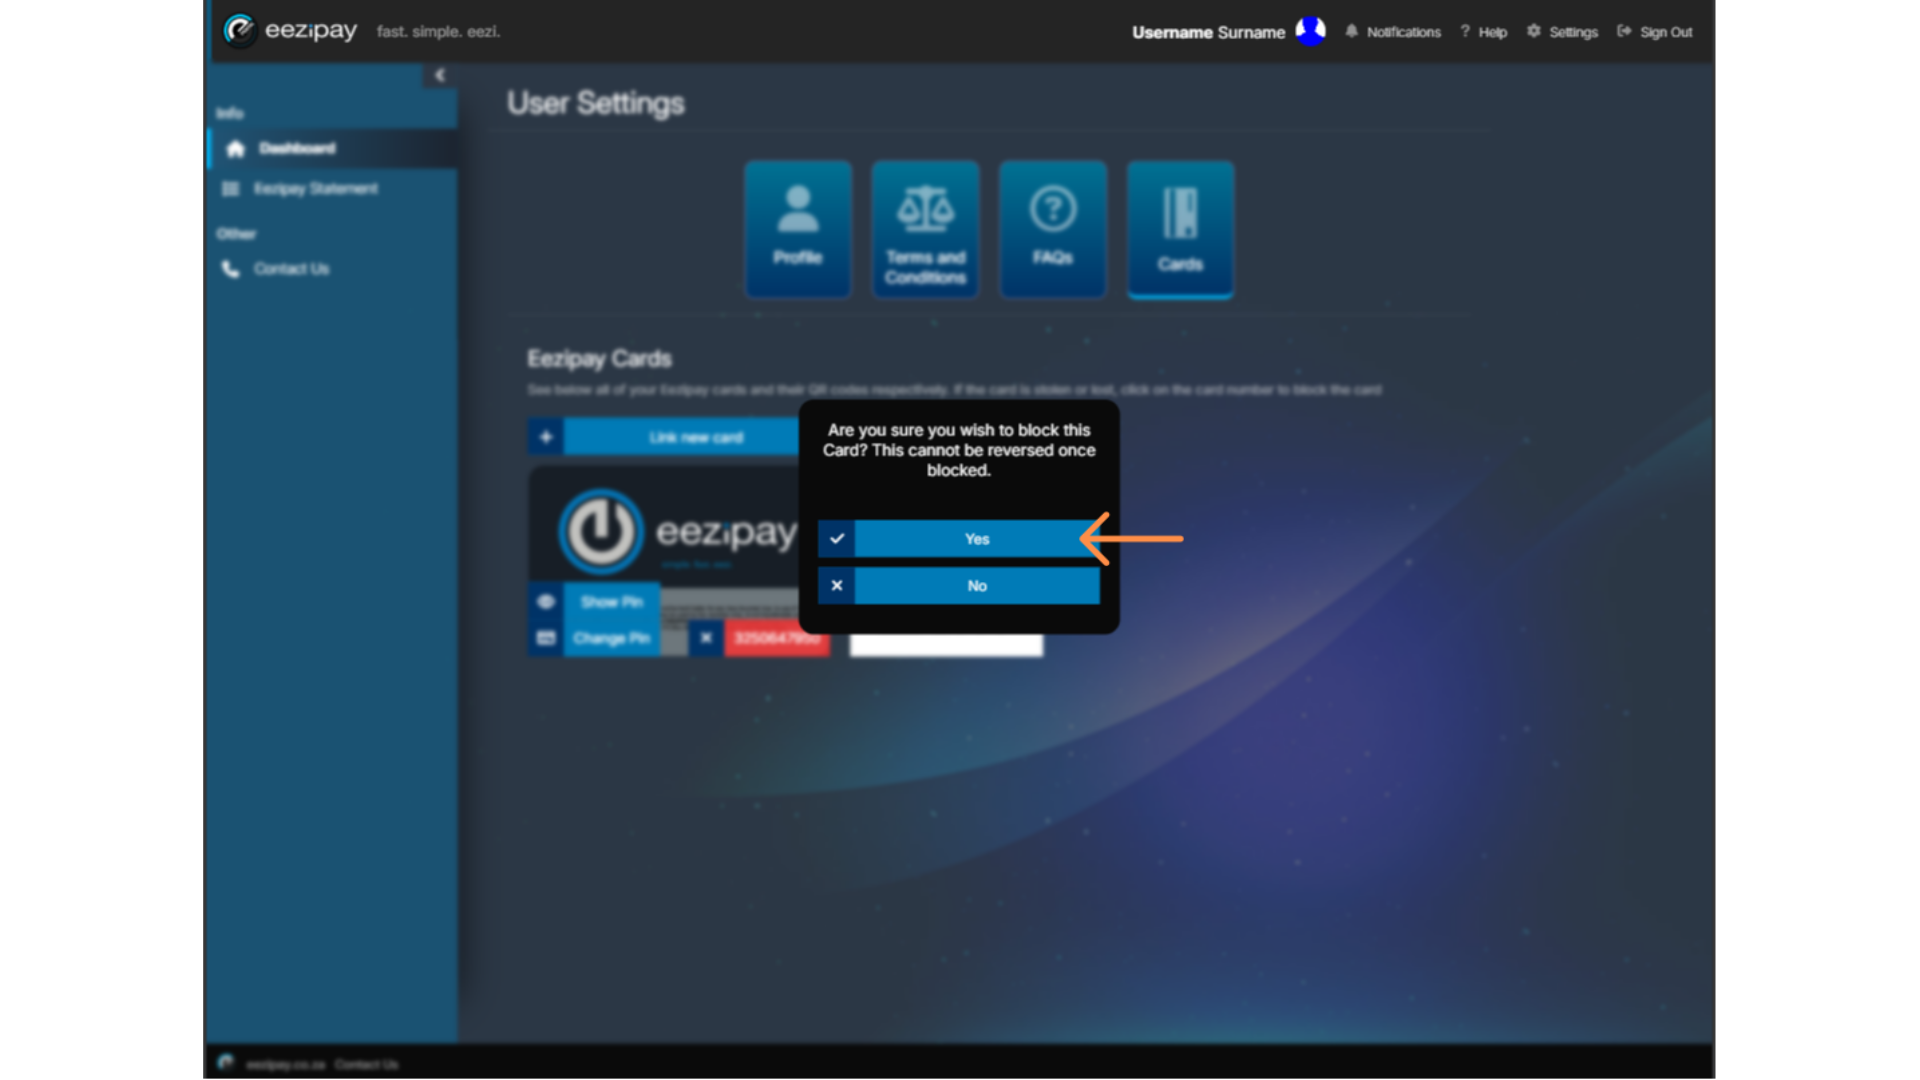Click the Dashboard home icon
The image size is (1920, 1080).
[235, 149]
